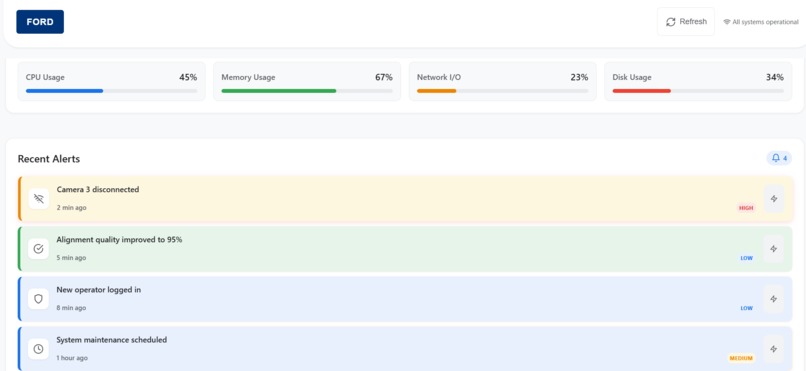Screen dimensions: 806x371
Task: Click the LOW badge on New operator alert
Action: (746, 308)
